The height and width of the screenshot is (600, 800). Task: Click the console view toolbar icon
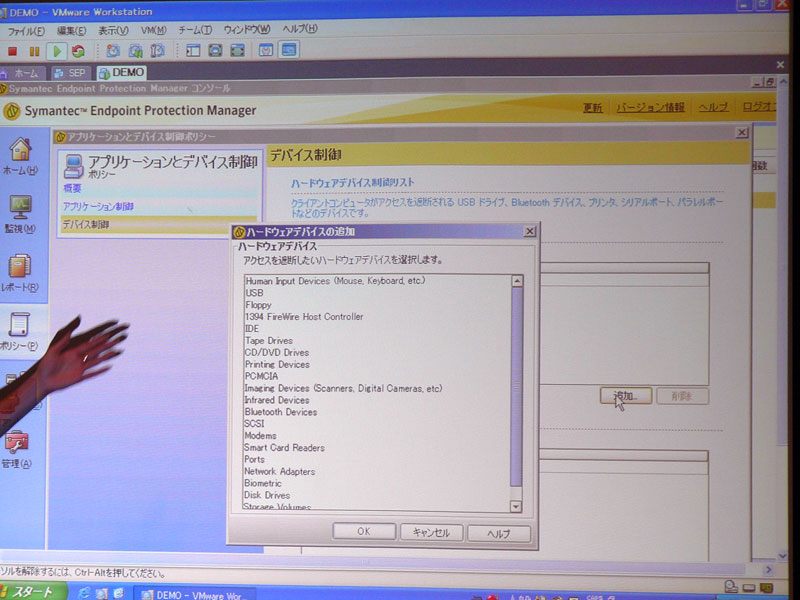tap(289, 49)
